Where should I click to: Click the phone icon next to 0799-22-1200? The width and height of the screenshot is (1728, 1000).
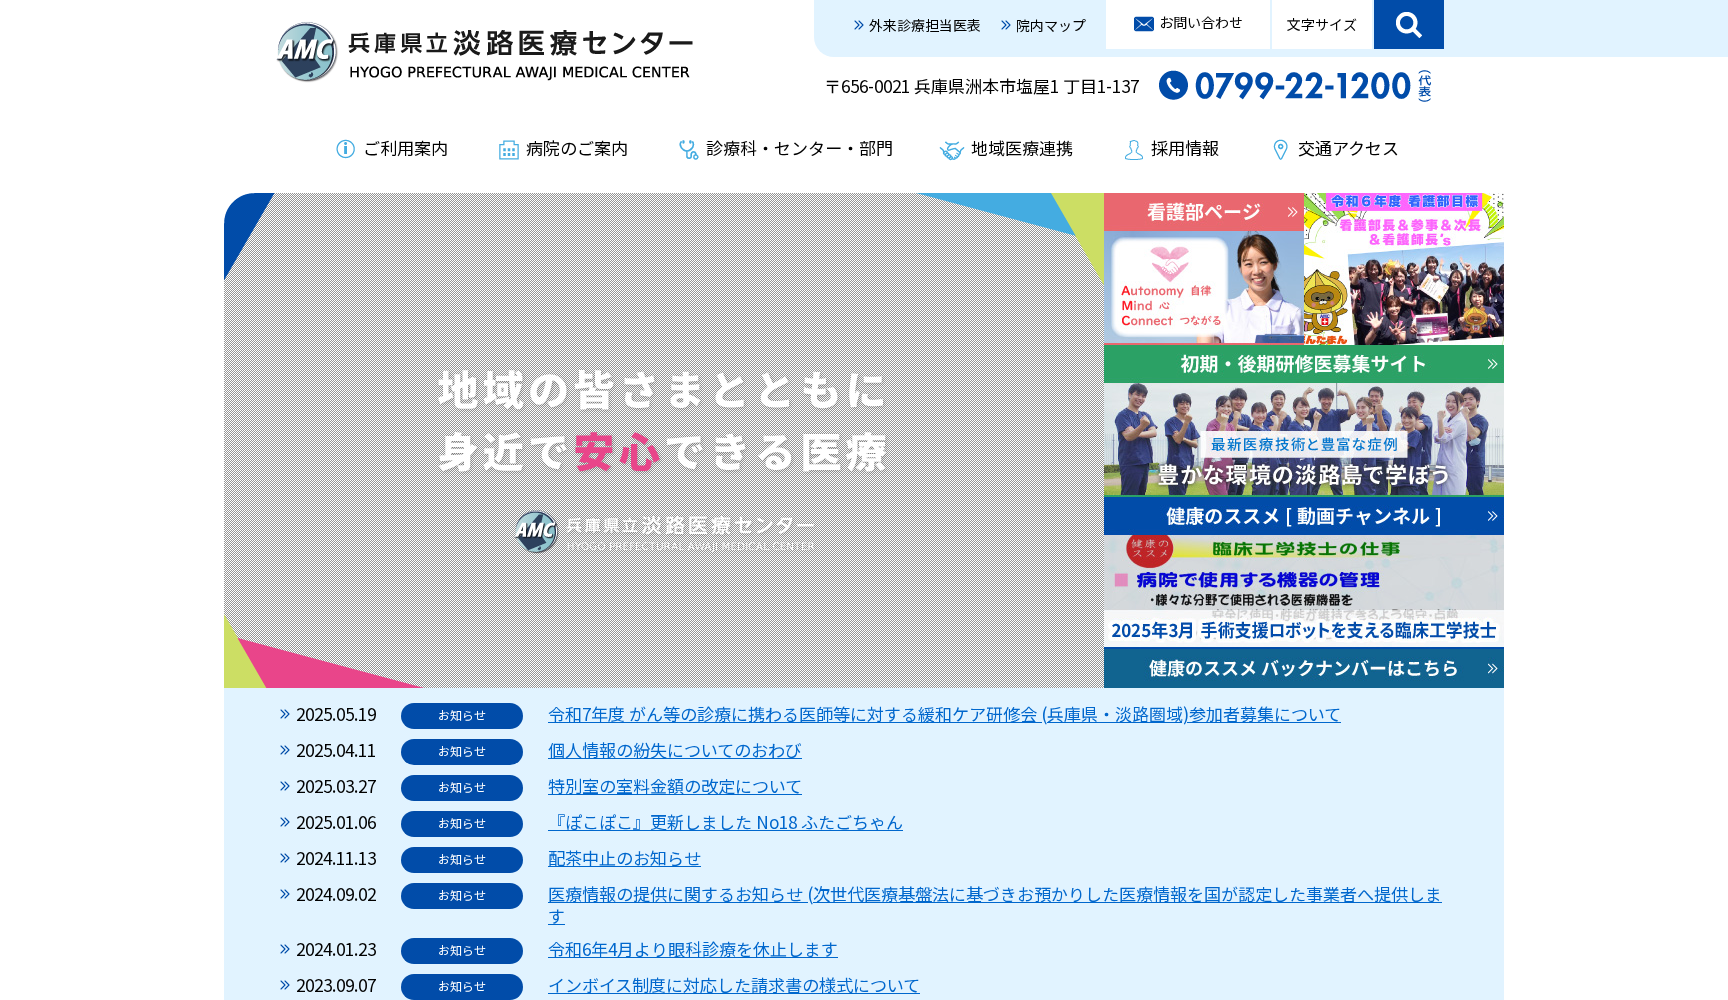click(x=1172, y=86)
